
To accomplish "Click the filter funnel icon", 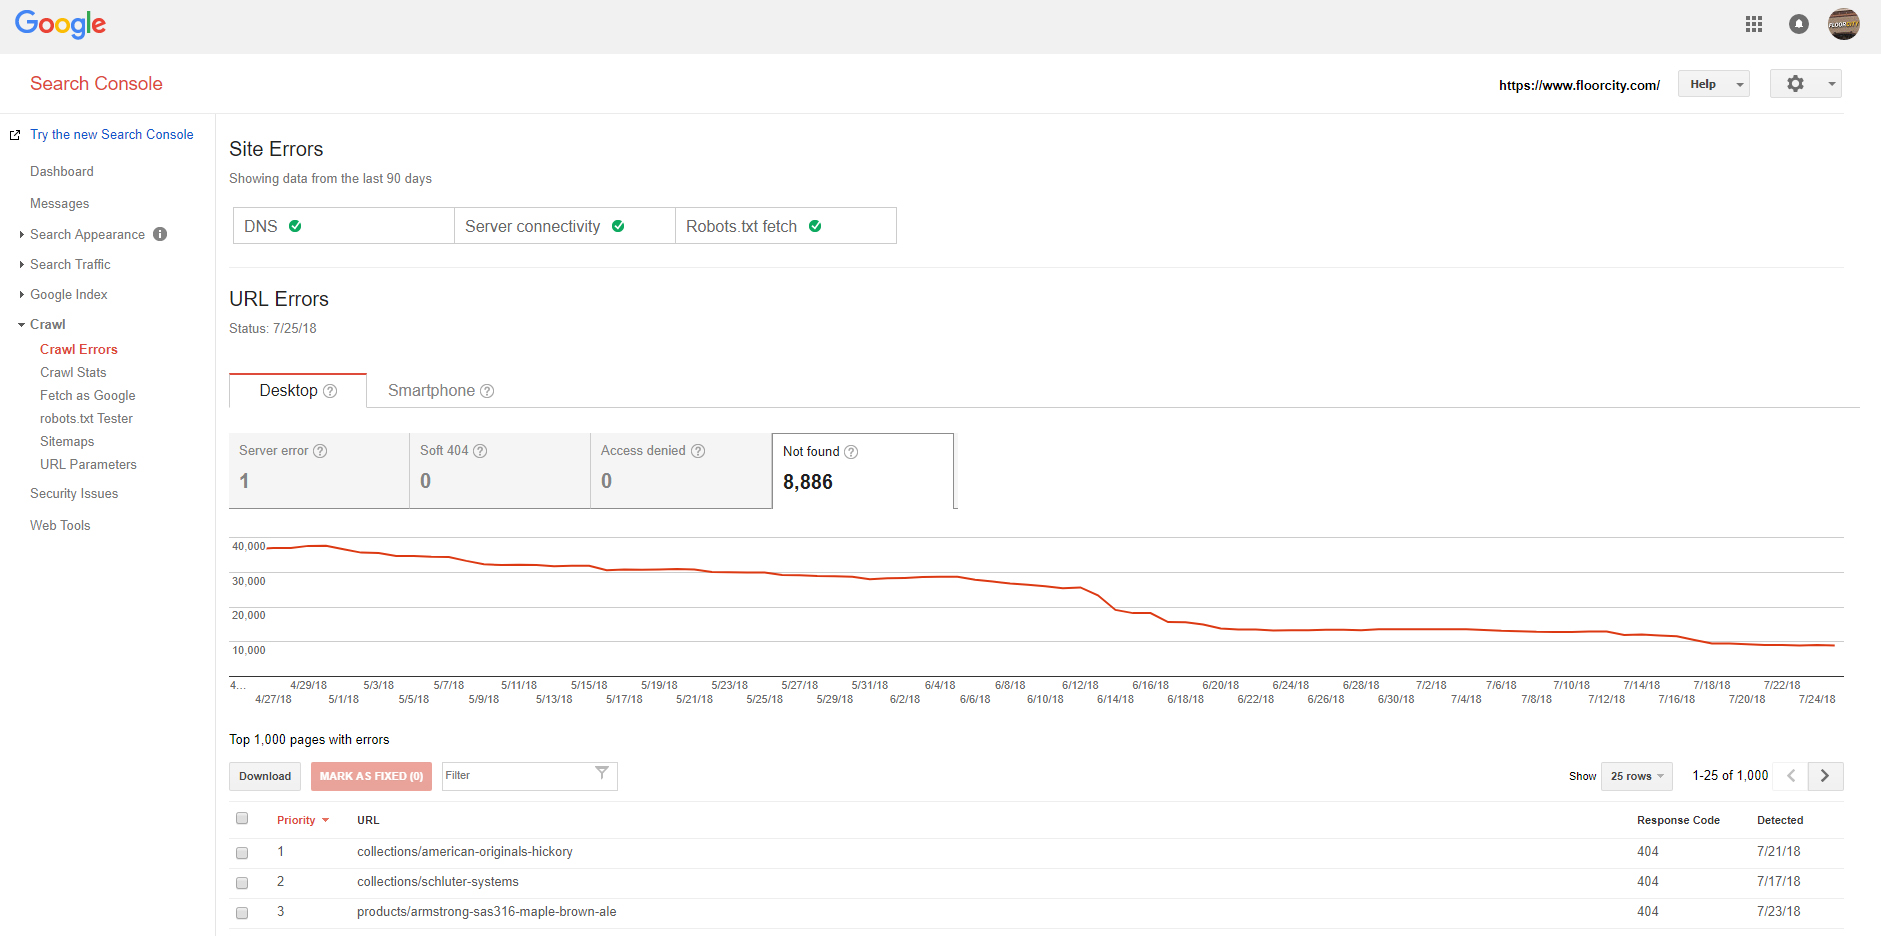I will tap(602, 772).
